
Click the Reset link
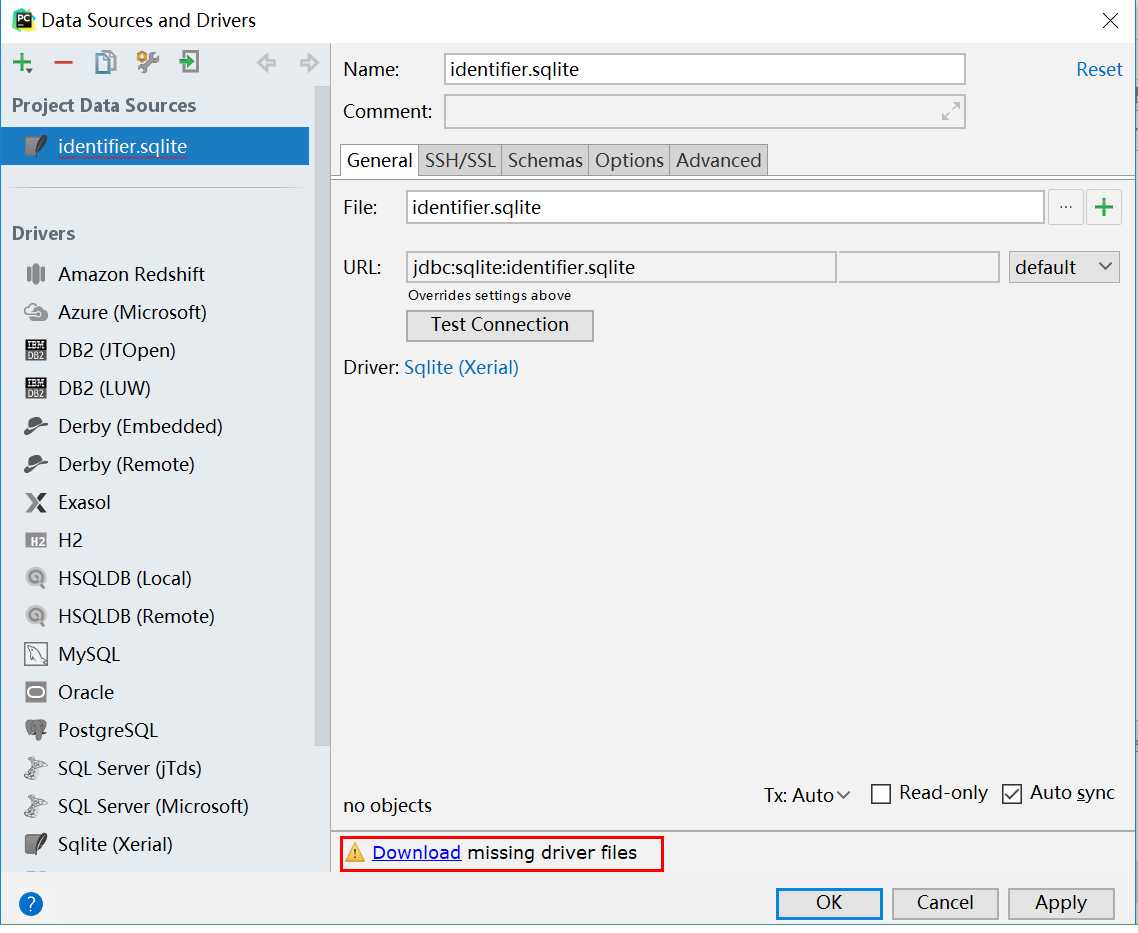coord(1099,70)
